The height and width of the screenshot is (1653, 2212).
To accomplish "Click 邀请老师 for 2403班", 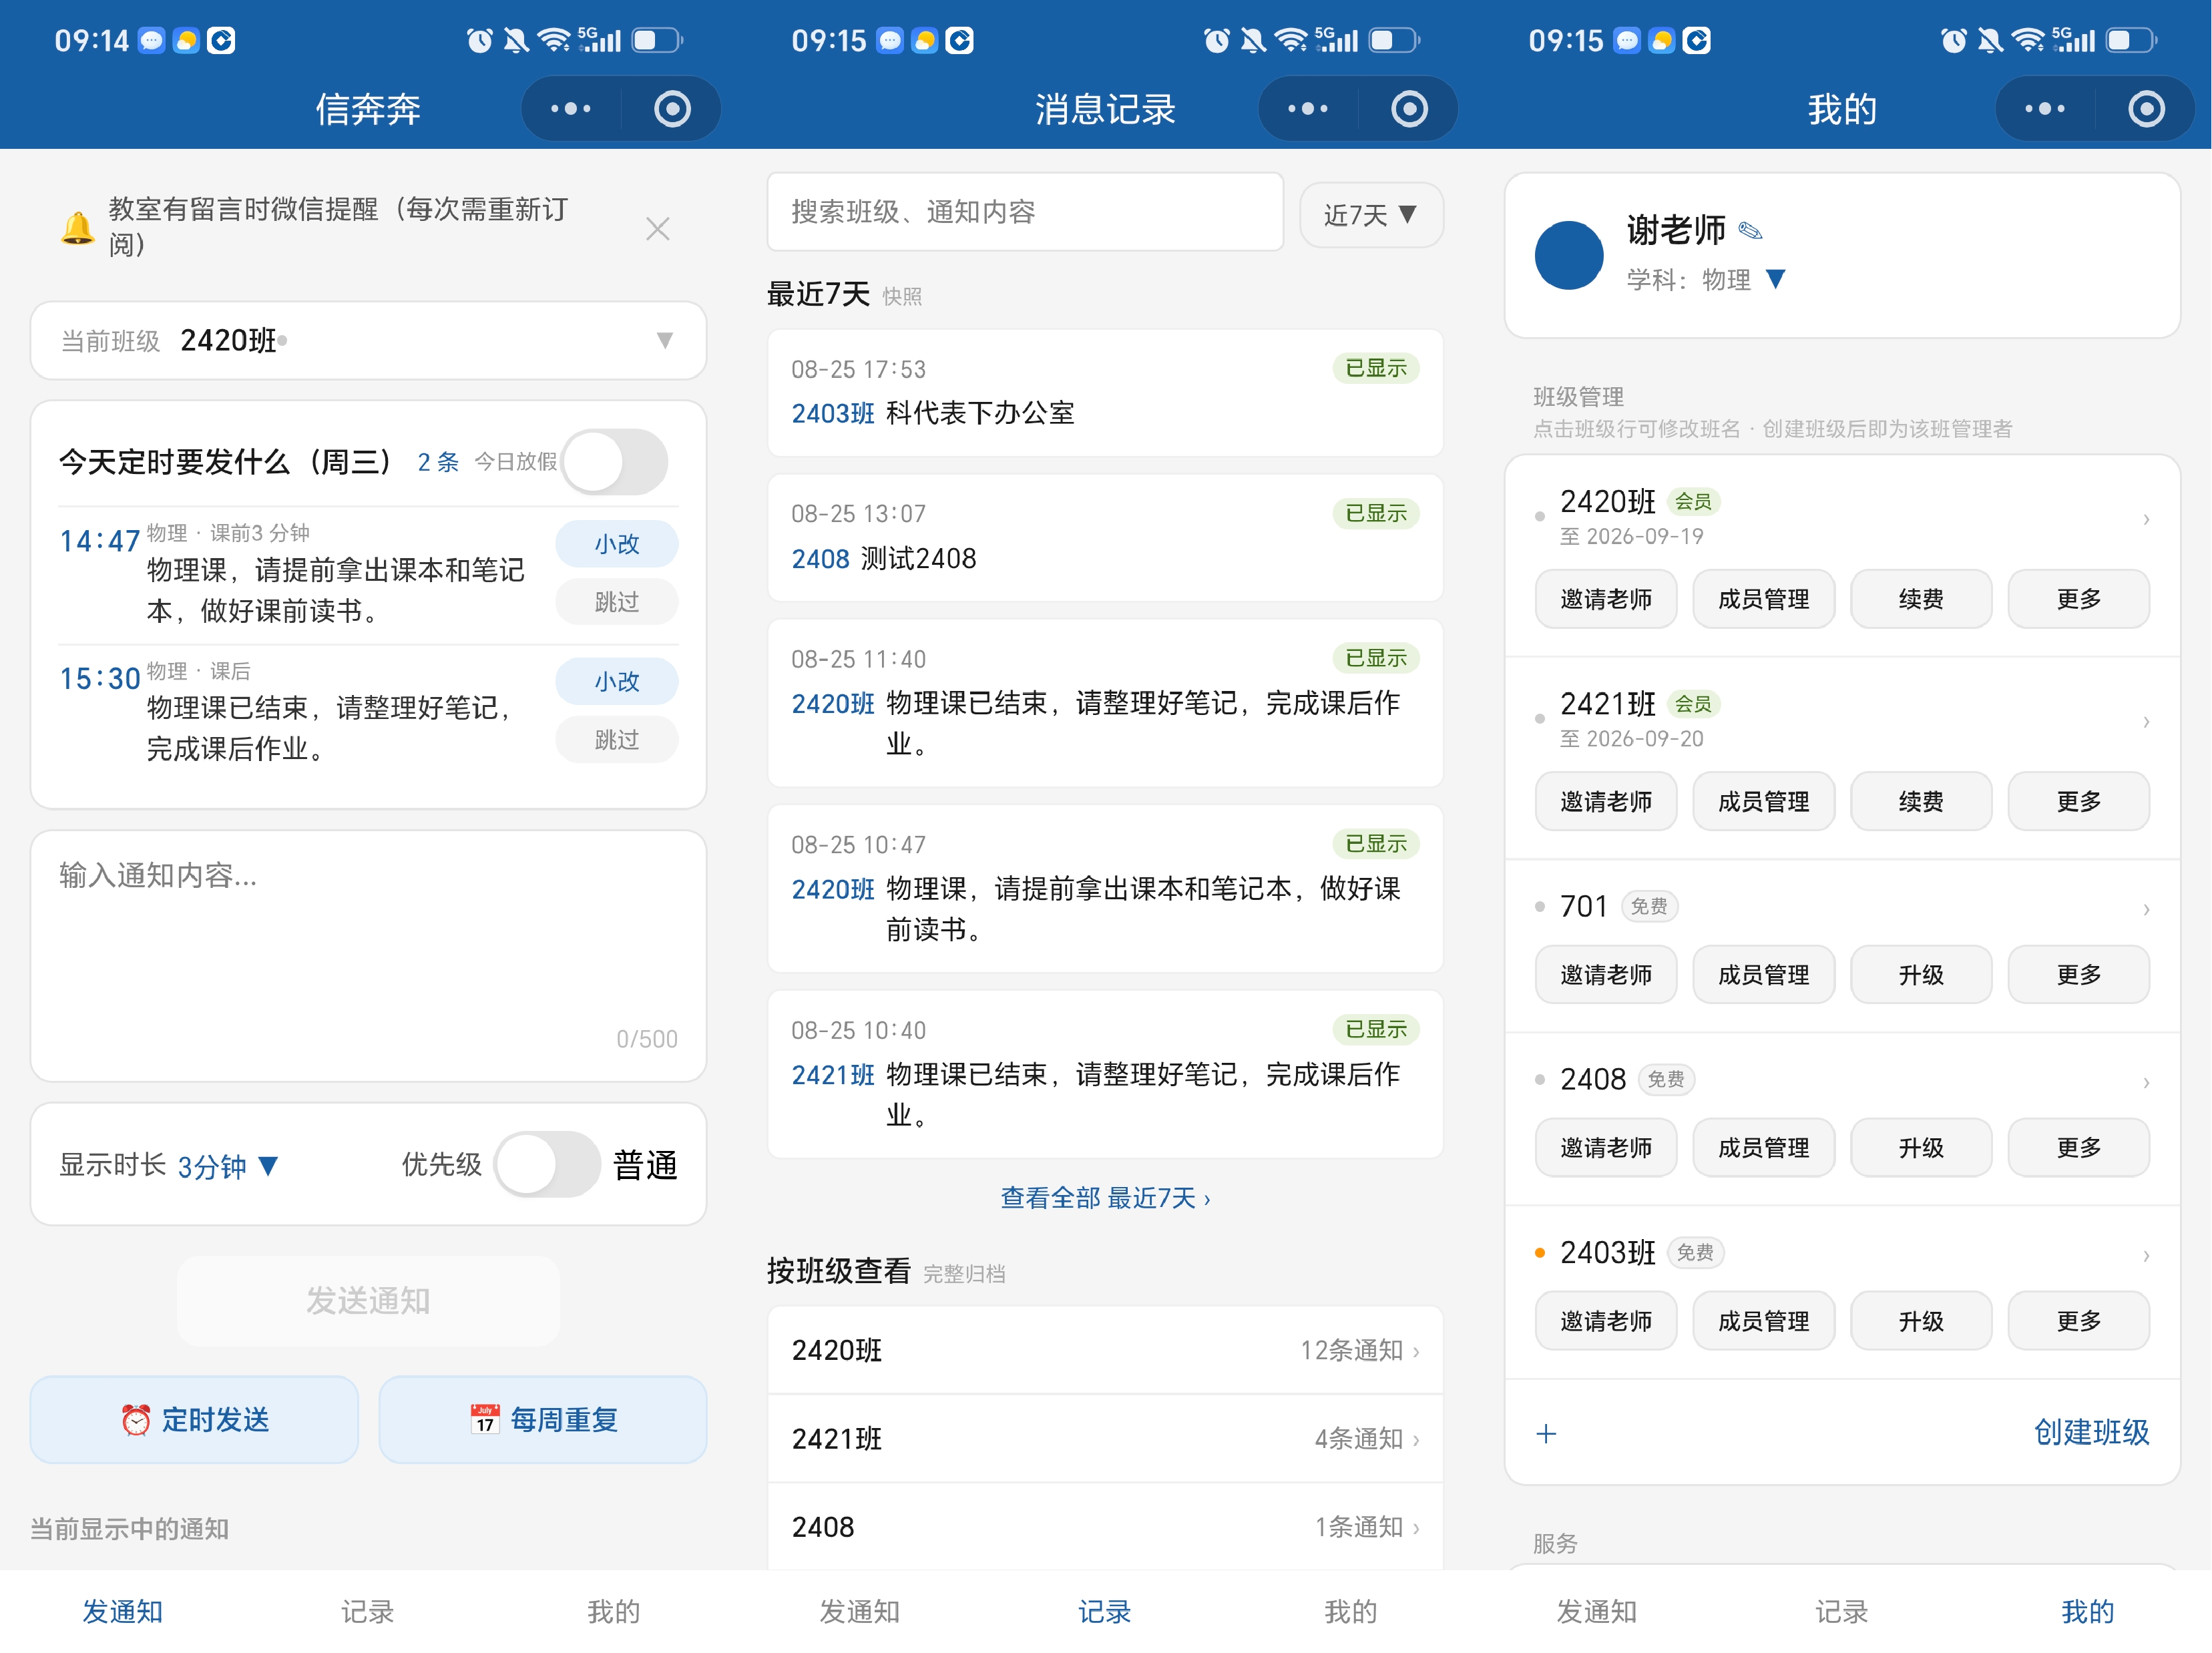I will [1605, 1320].
